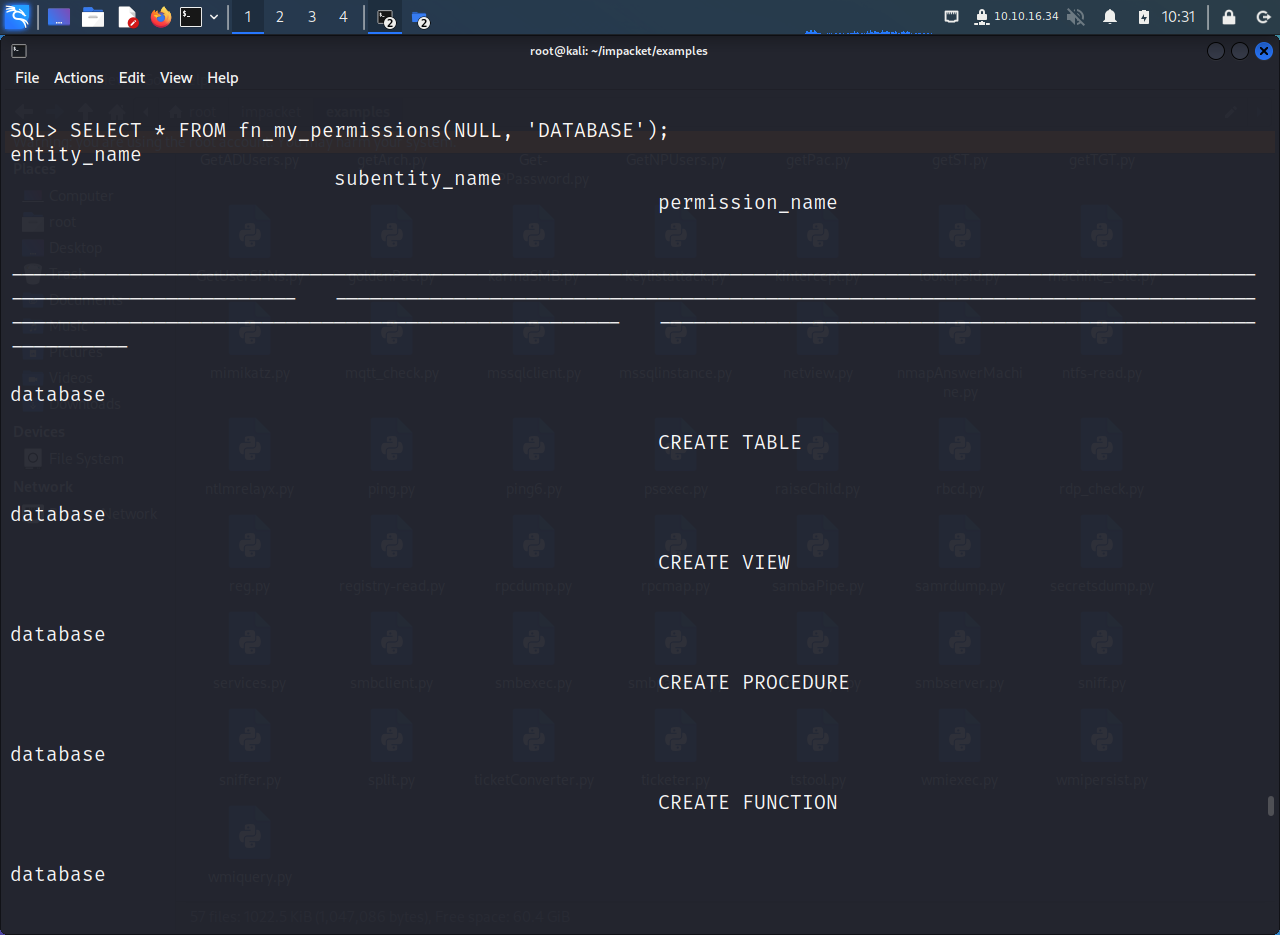This screenshot has width=1280, height=935.
Task: Open the notifications bell
Action: tap(1110, 17)
